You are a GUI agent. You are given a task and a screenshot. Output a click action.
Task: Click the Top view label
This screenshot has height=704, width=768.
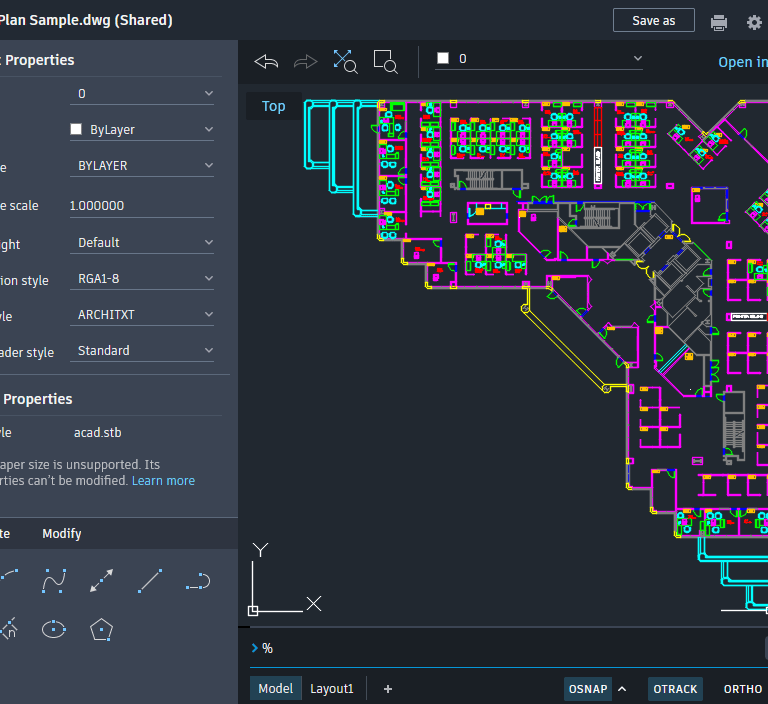click(x=273, y=106)
